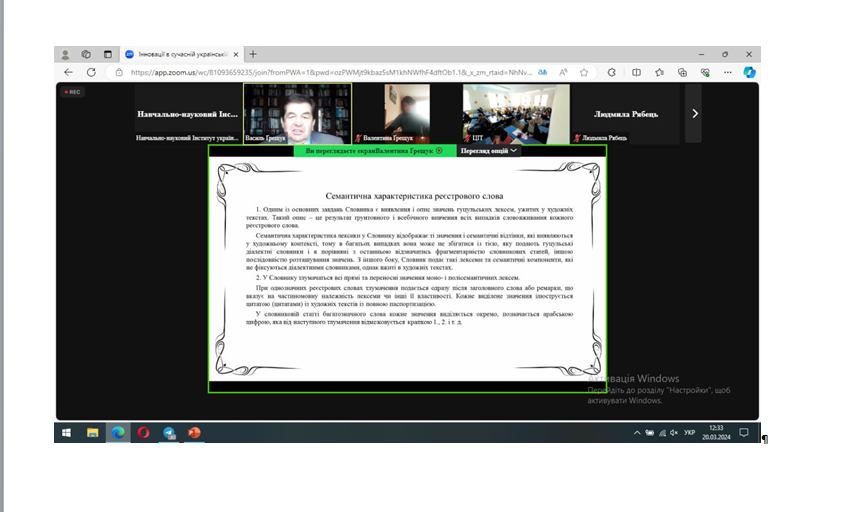Image resolution: width=850 pixels, height=512 pixels.
Task: Go back to the previous page
Action: pyautogui.click(x=68, y=72)
